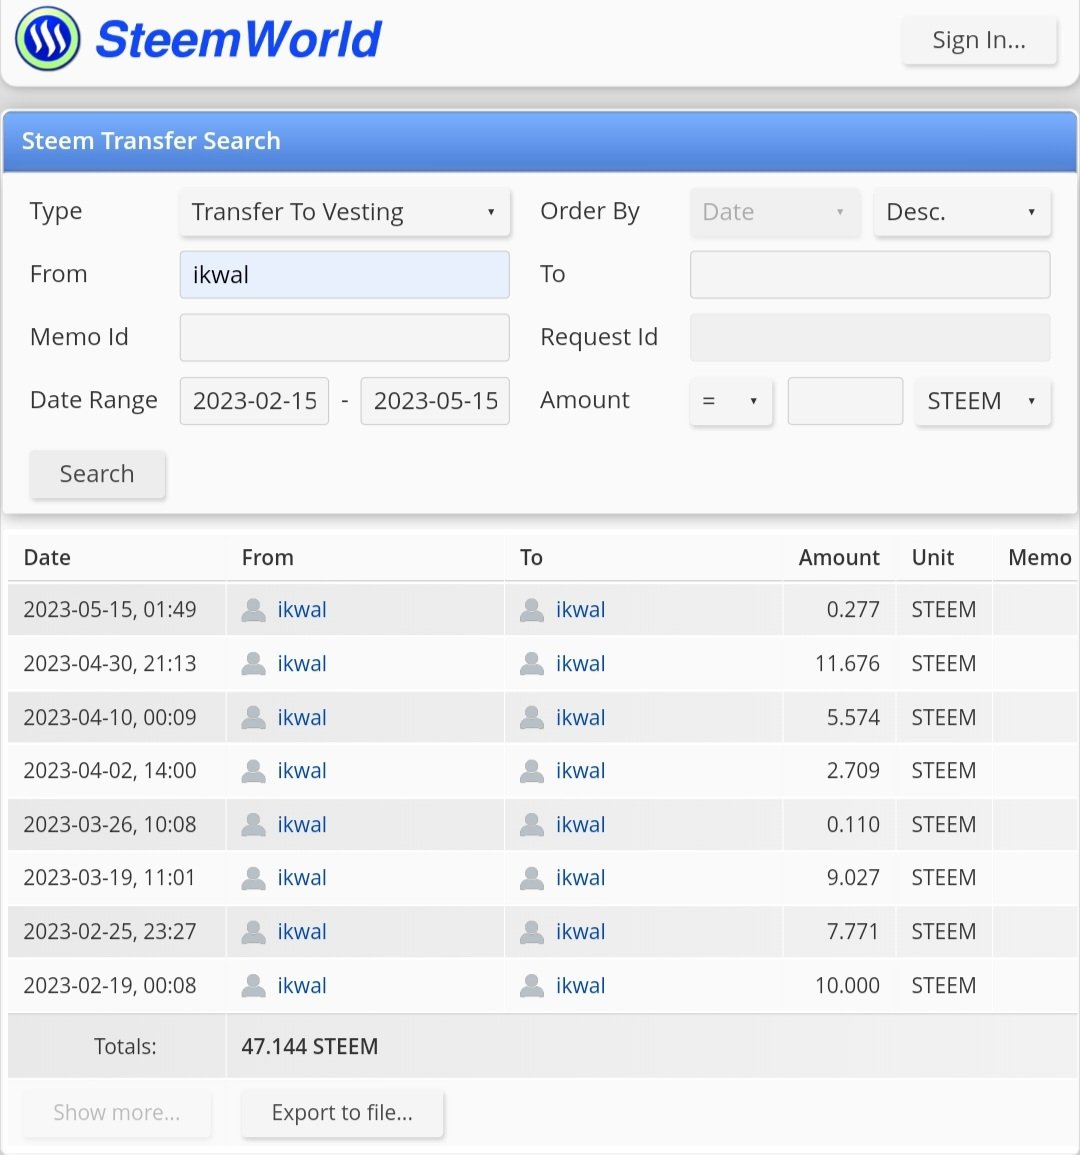Open ikwal recipient link in 2023-05-15 row

(581, 610)
